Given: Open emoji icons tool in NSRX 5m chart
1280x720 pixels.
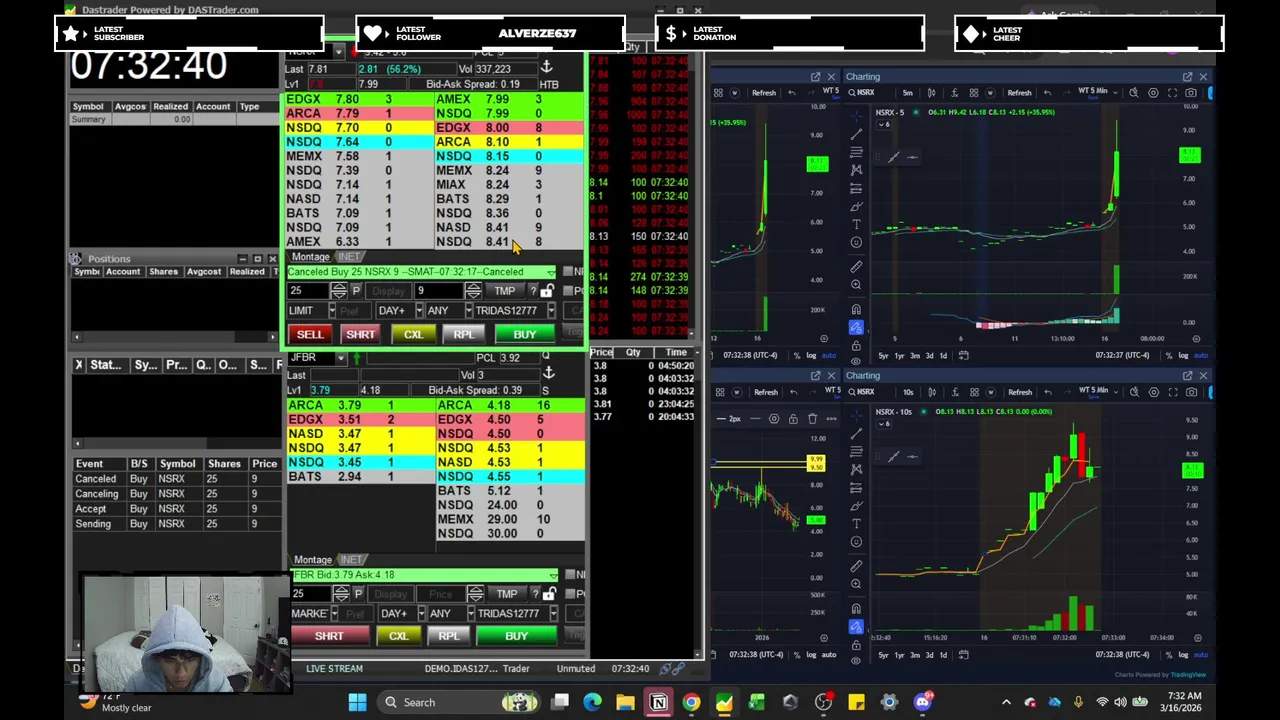Looking at the screenshot, I should point(856,242).
